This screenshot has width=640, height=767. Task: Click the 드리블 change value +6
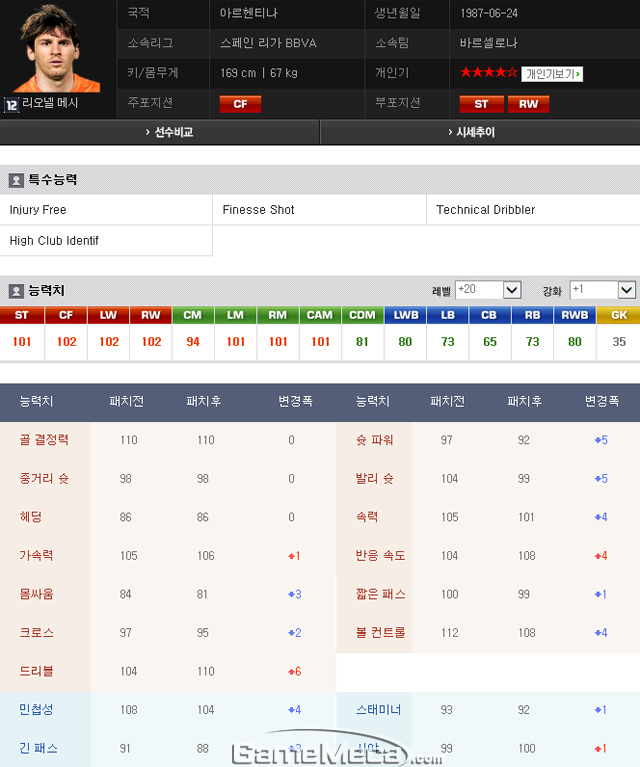click(x=295, y=671)
